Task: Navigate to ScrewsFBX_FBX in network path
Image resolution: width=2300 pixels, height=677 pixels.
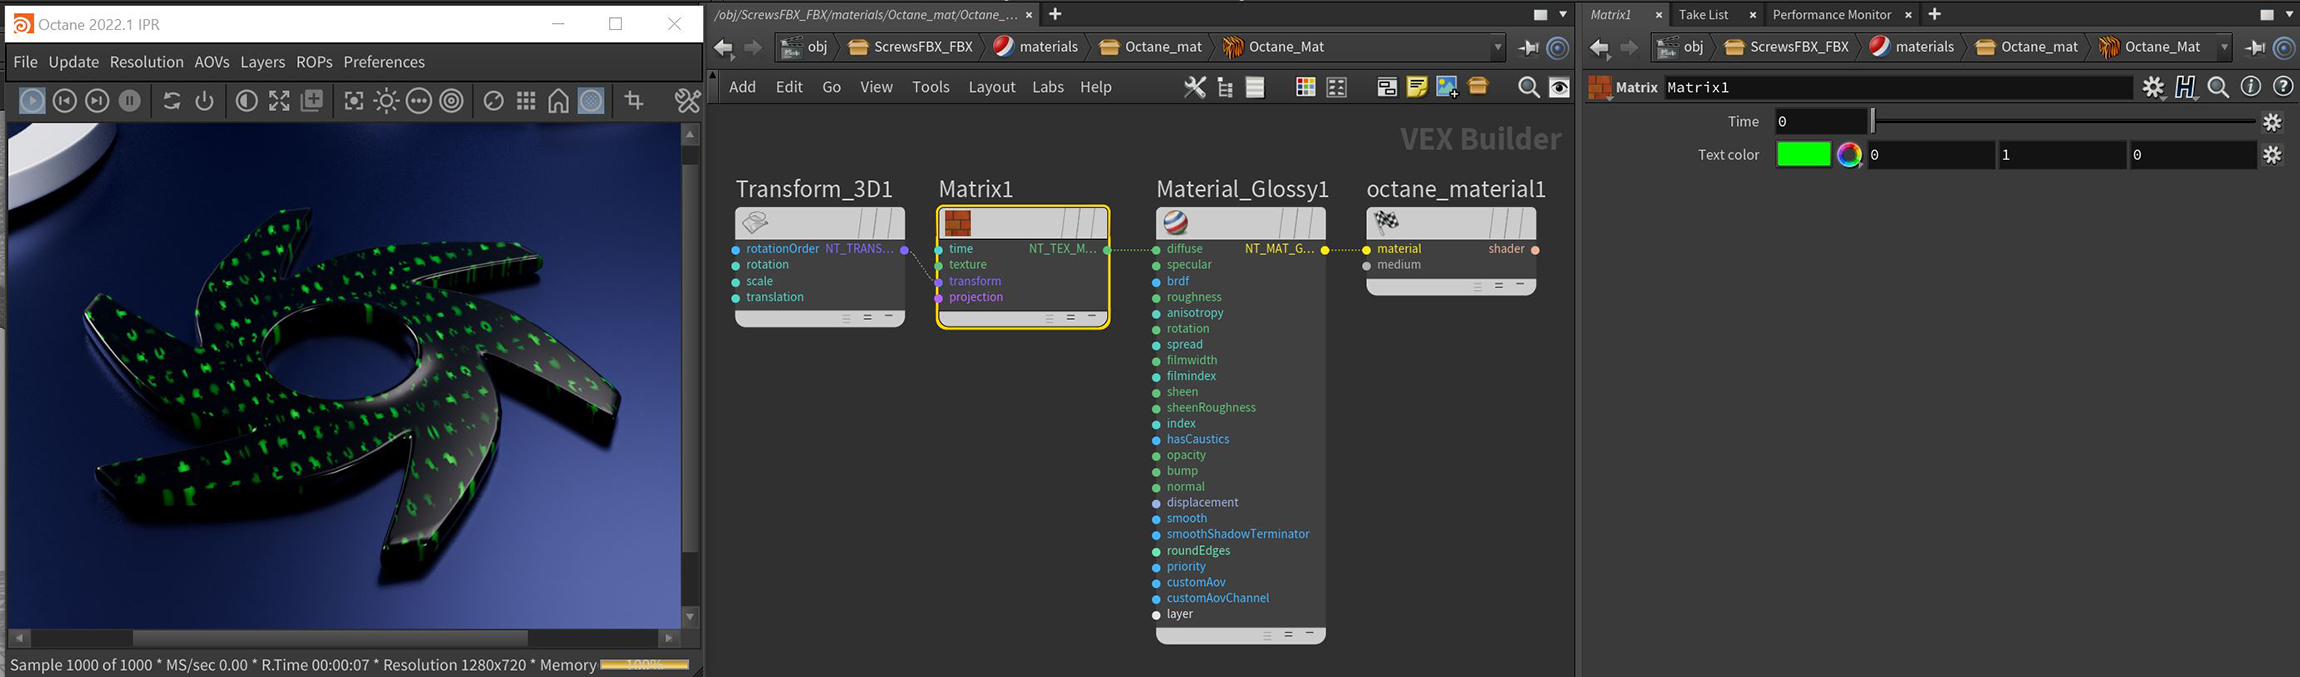Action: (x=910, y=47)
